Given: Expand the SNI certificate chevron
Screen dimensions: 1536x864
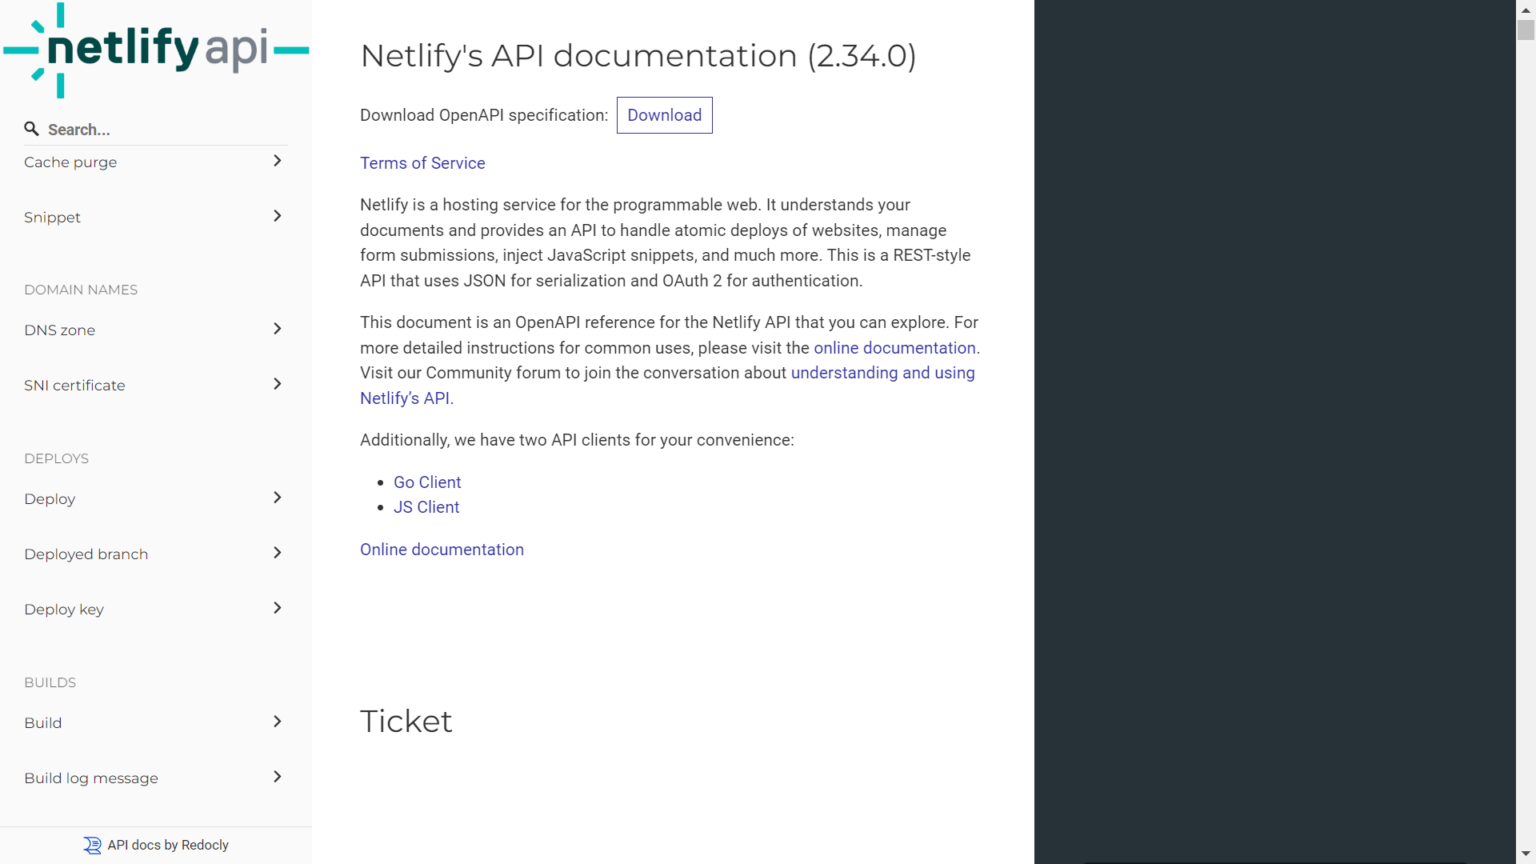Looking at the screenshot, I should (x=277, y=384).
